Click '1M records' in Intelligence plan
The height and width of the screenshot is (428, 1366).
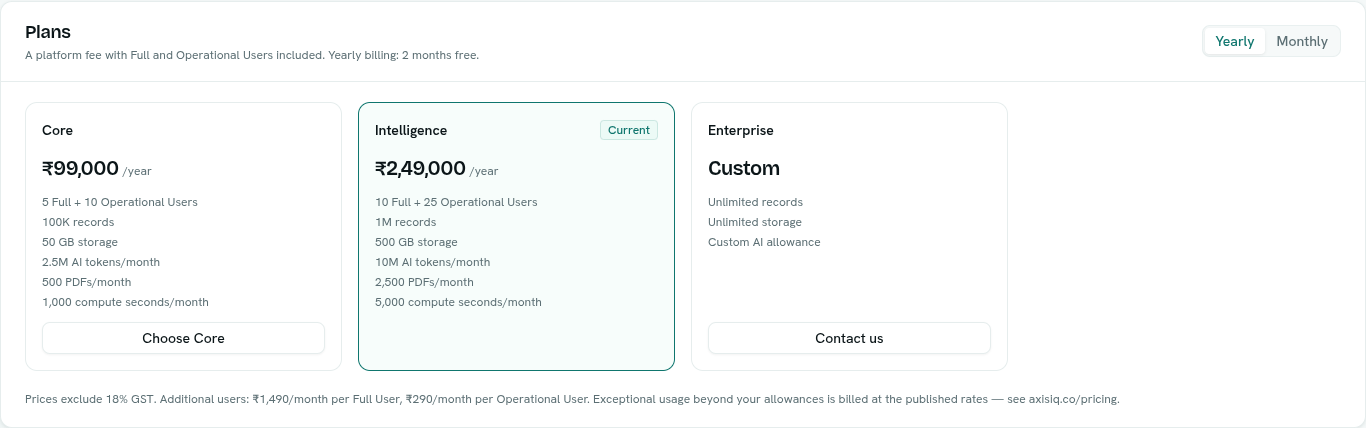pos(406,222)
